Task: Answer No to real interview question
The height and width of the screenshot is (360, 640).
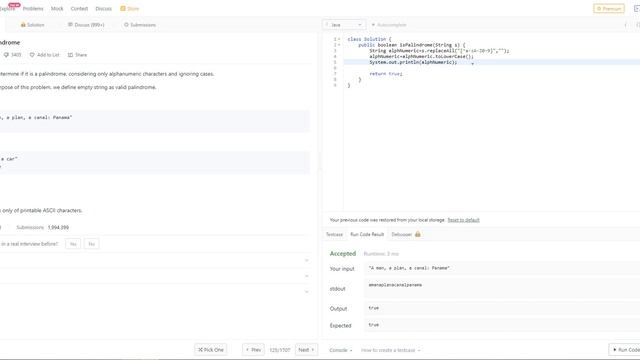Action: pos(91,244)
